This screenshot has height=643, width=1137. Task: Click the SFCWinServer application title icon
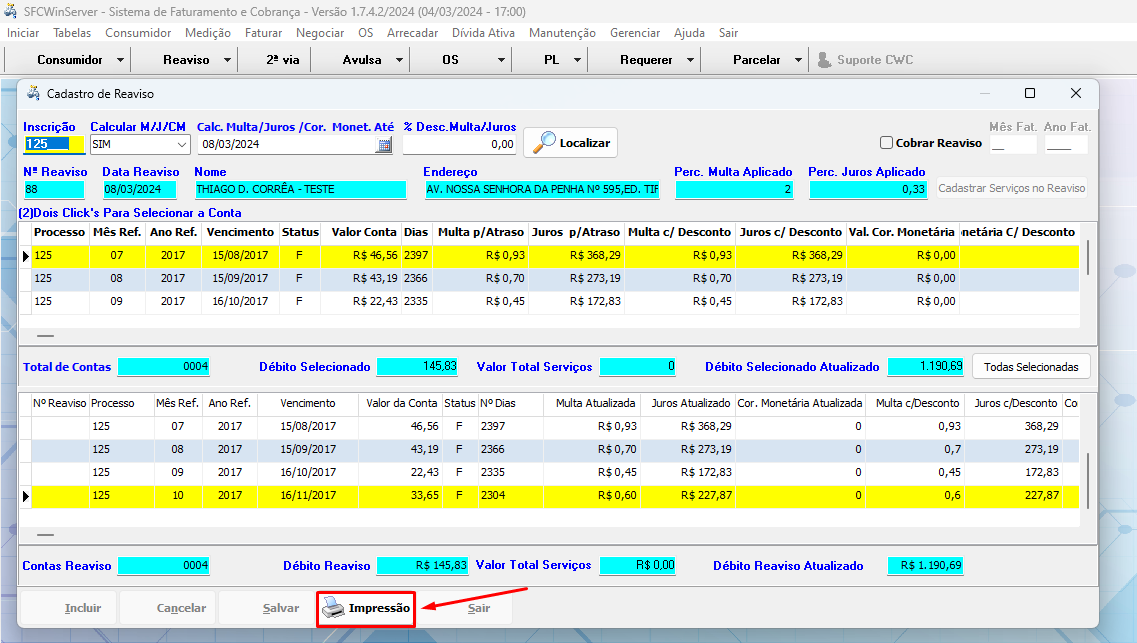coord(11,10)
